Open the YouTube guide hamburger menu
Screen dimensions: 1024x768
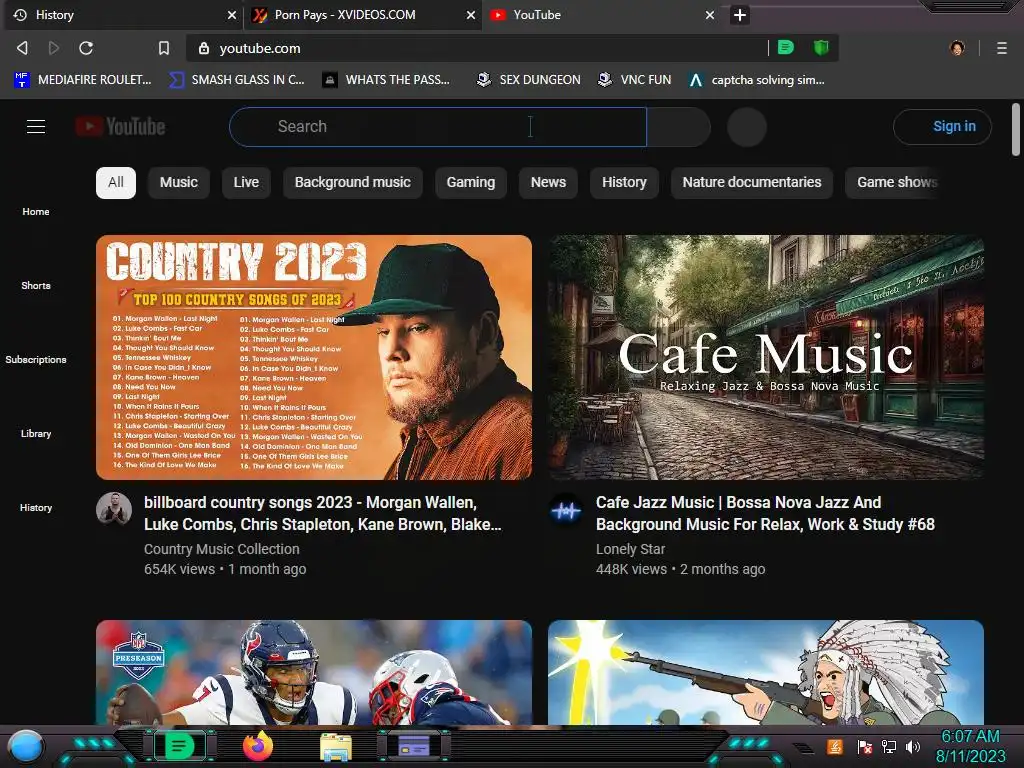click(36, 126)
